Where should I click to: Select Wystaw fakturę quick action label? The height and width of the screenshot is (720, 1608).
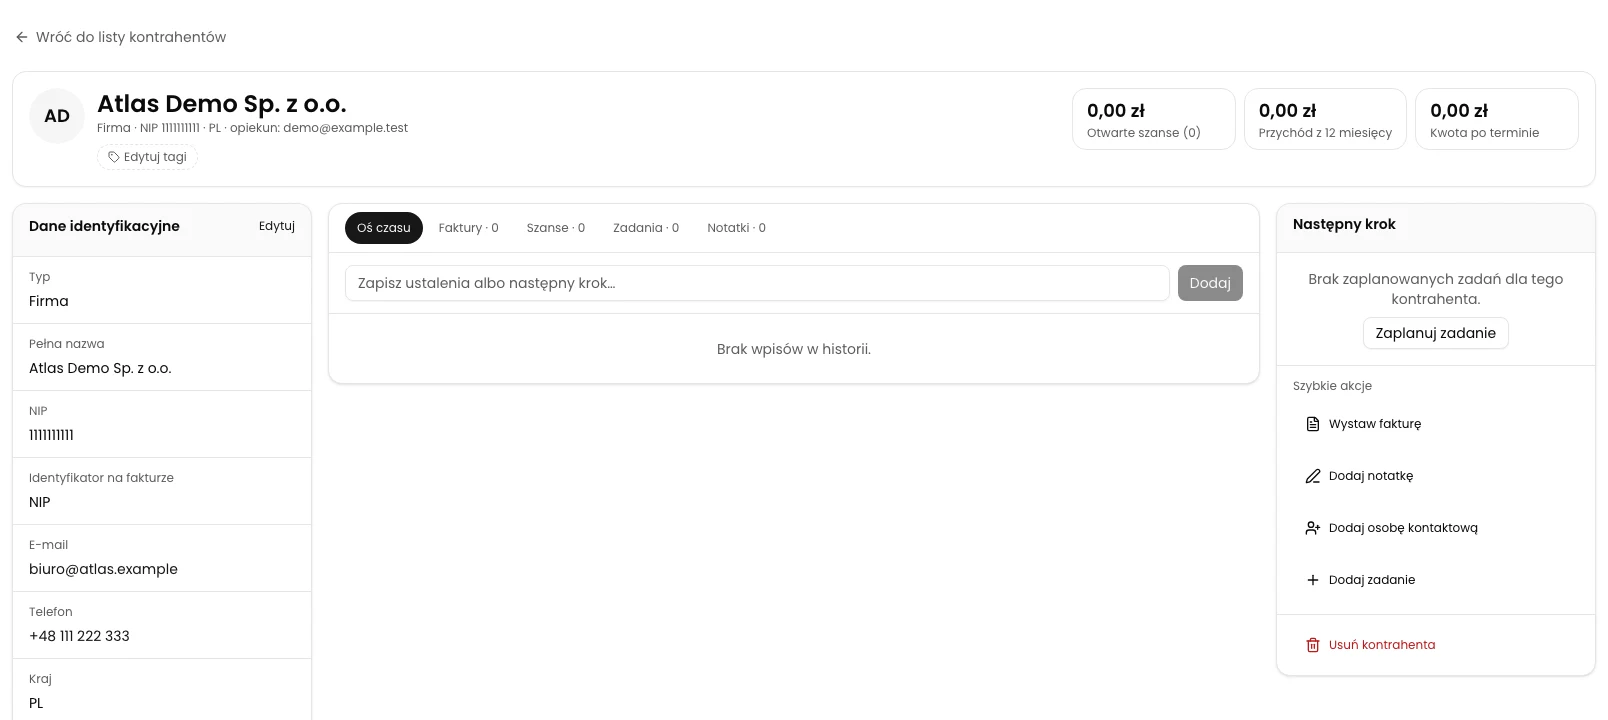tap(1375, 424)
